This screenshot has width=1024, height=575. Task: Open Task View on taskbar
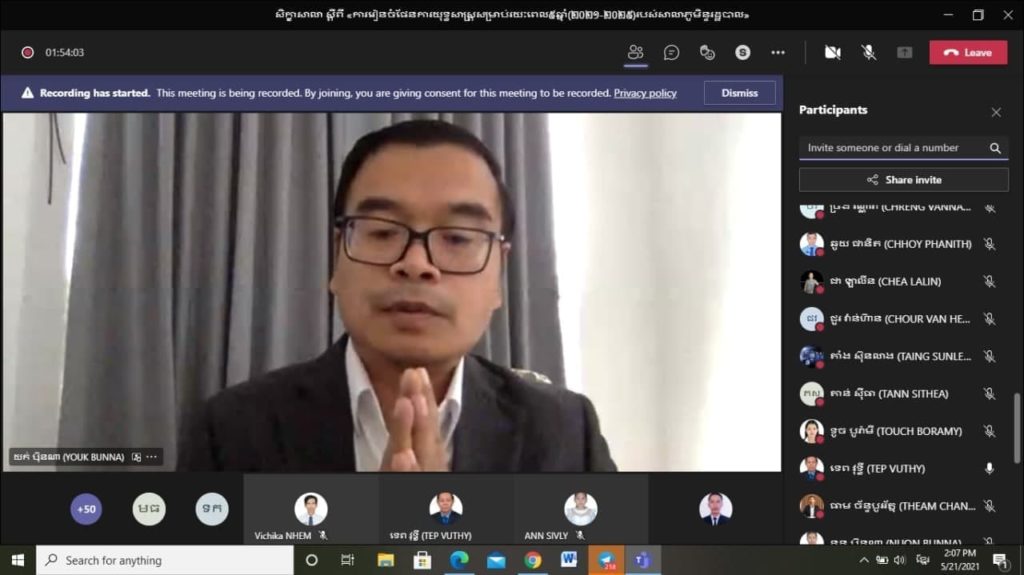point(347,560)
